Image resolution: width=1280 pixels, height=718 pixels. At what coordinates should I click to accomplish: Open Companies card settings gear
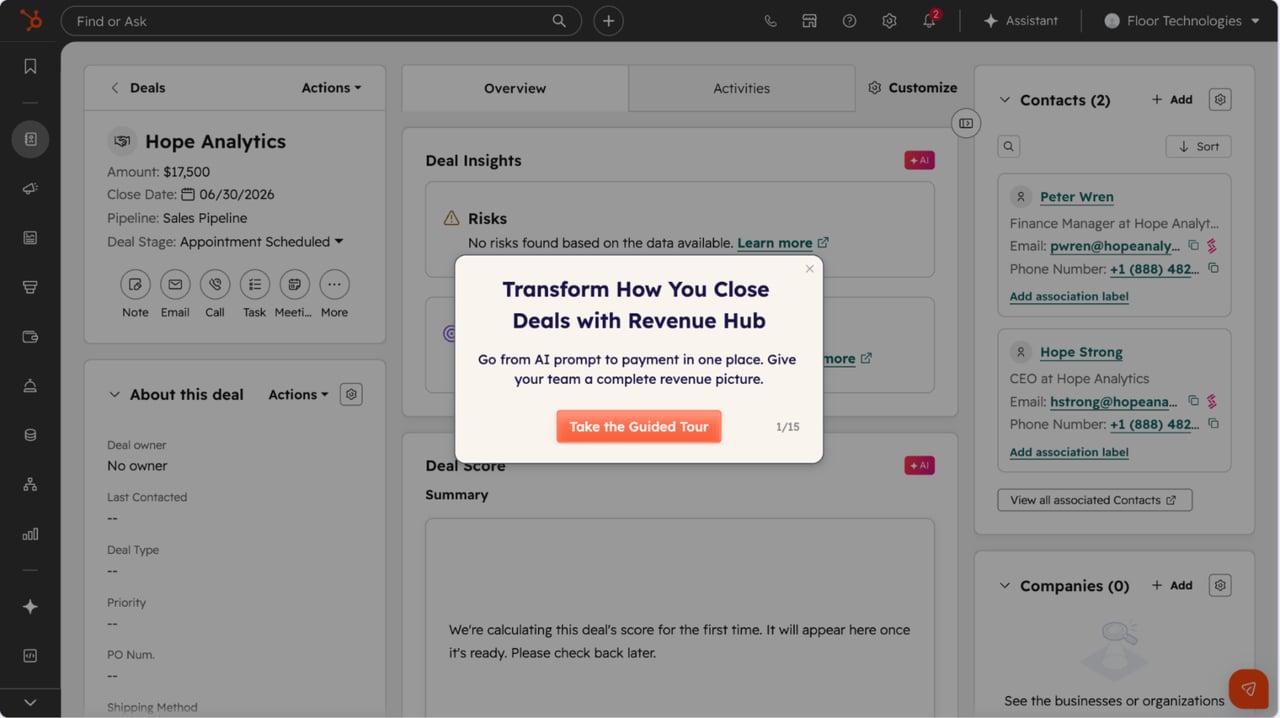(1219, 586)
